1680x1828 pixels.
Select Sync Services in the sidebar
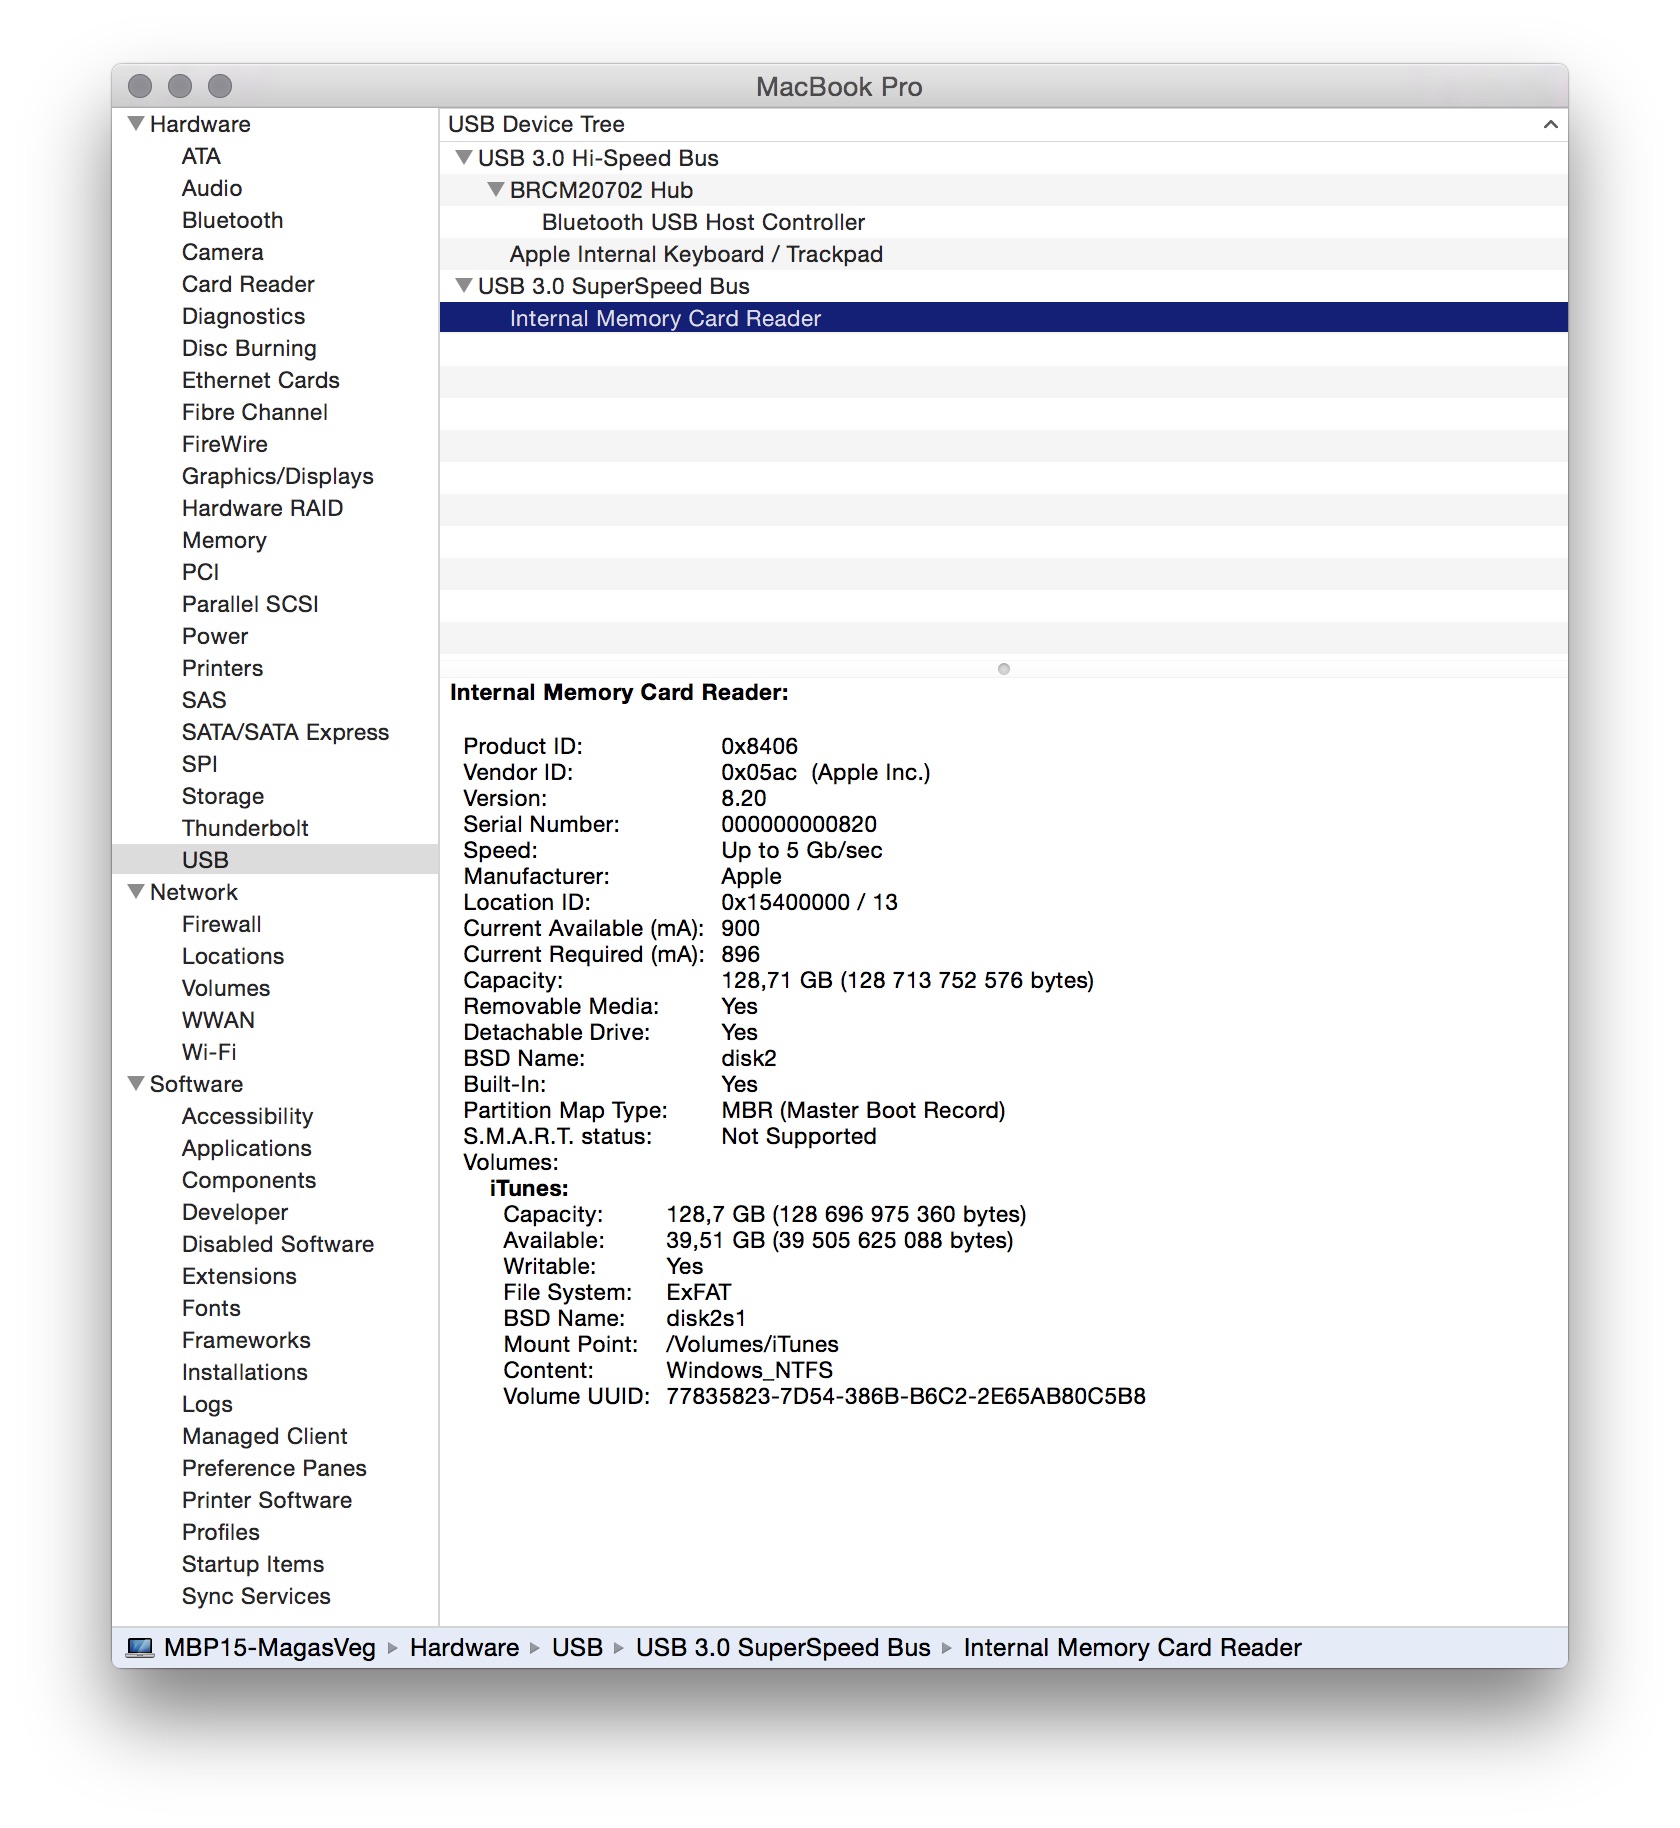point(256,1596)
